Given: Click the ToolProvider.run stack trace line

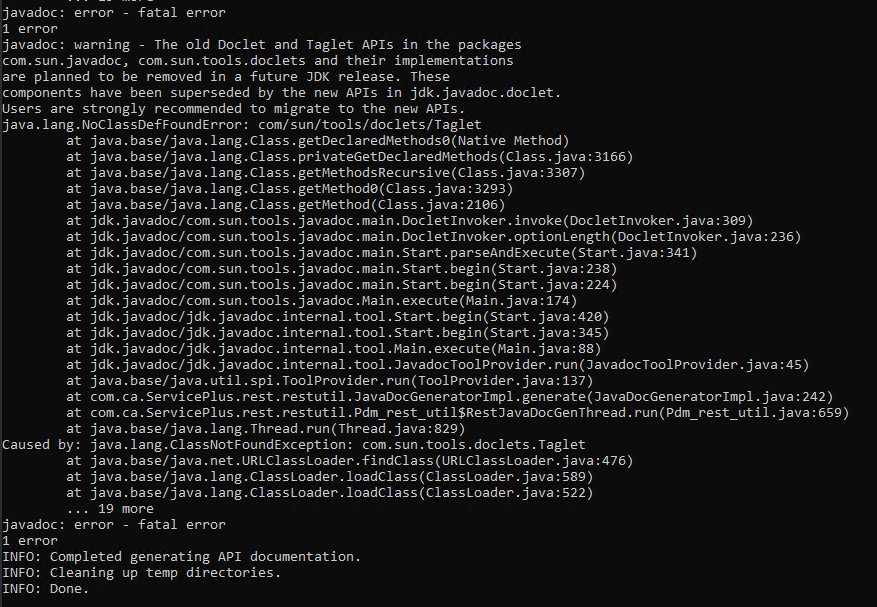Looking at the screenshot, I should [329, 381].
